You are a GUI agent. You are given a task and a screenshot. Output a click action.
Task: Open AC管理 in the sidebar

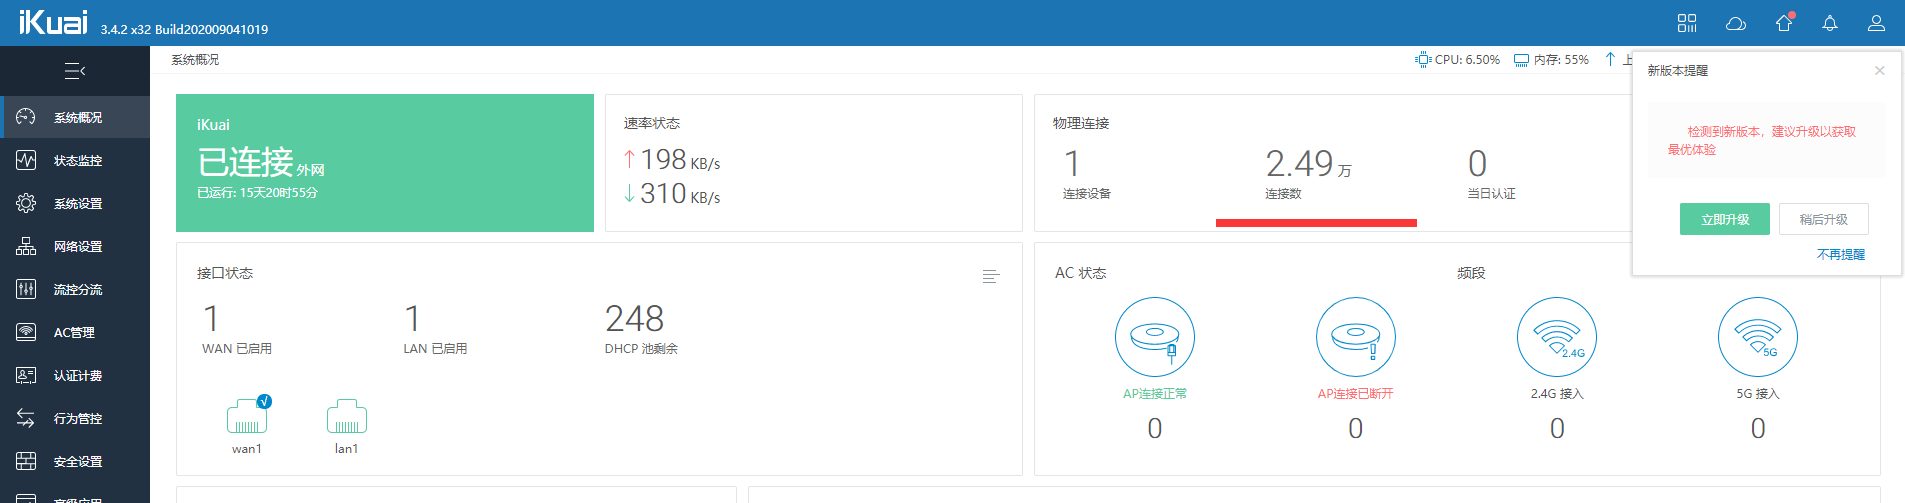coord(75,333)
